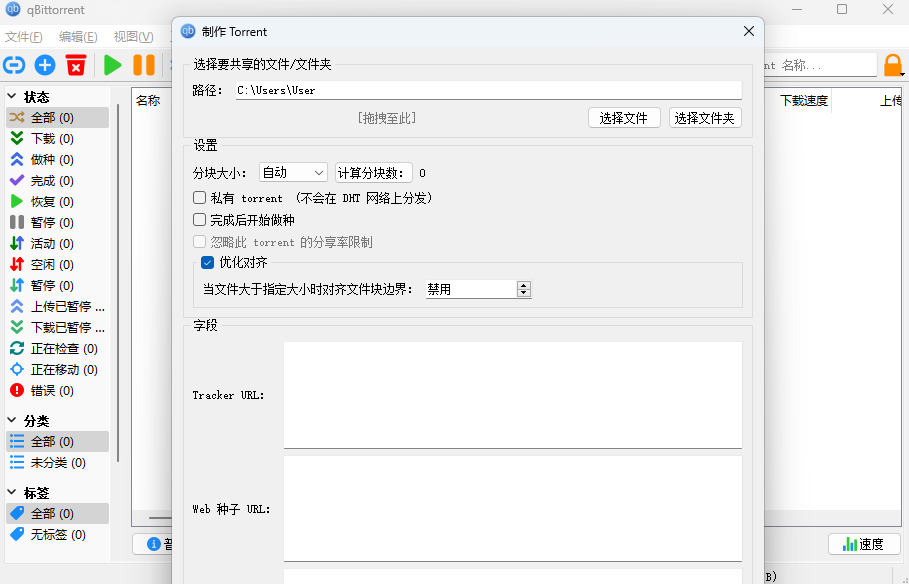Click the stepper beside the 禁用 dropdown
The width and height of the screenshot is (909, 584).
click(x=523, y=288)
